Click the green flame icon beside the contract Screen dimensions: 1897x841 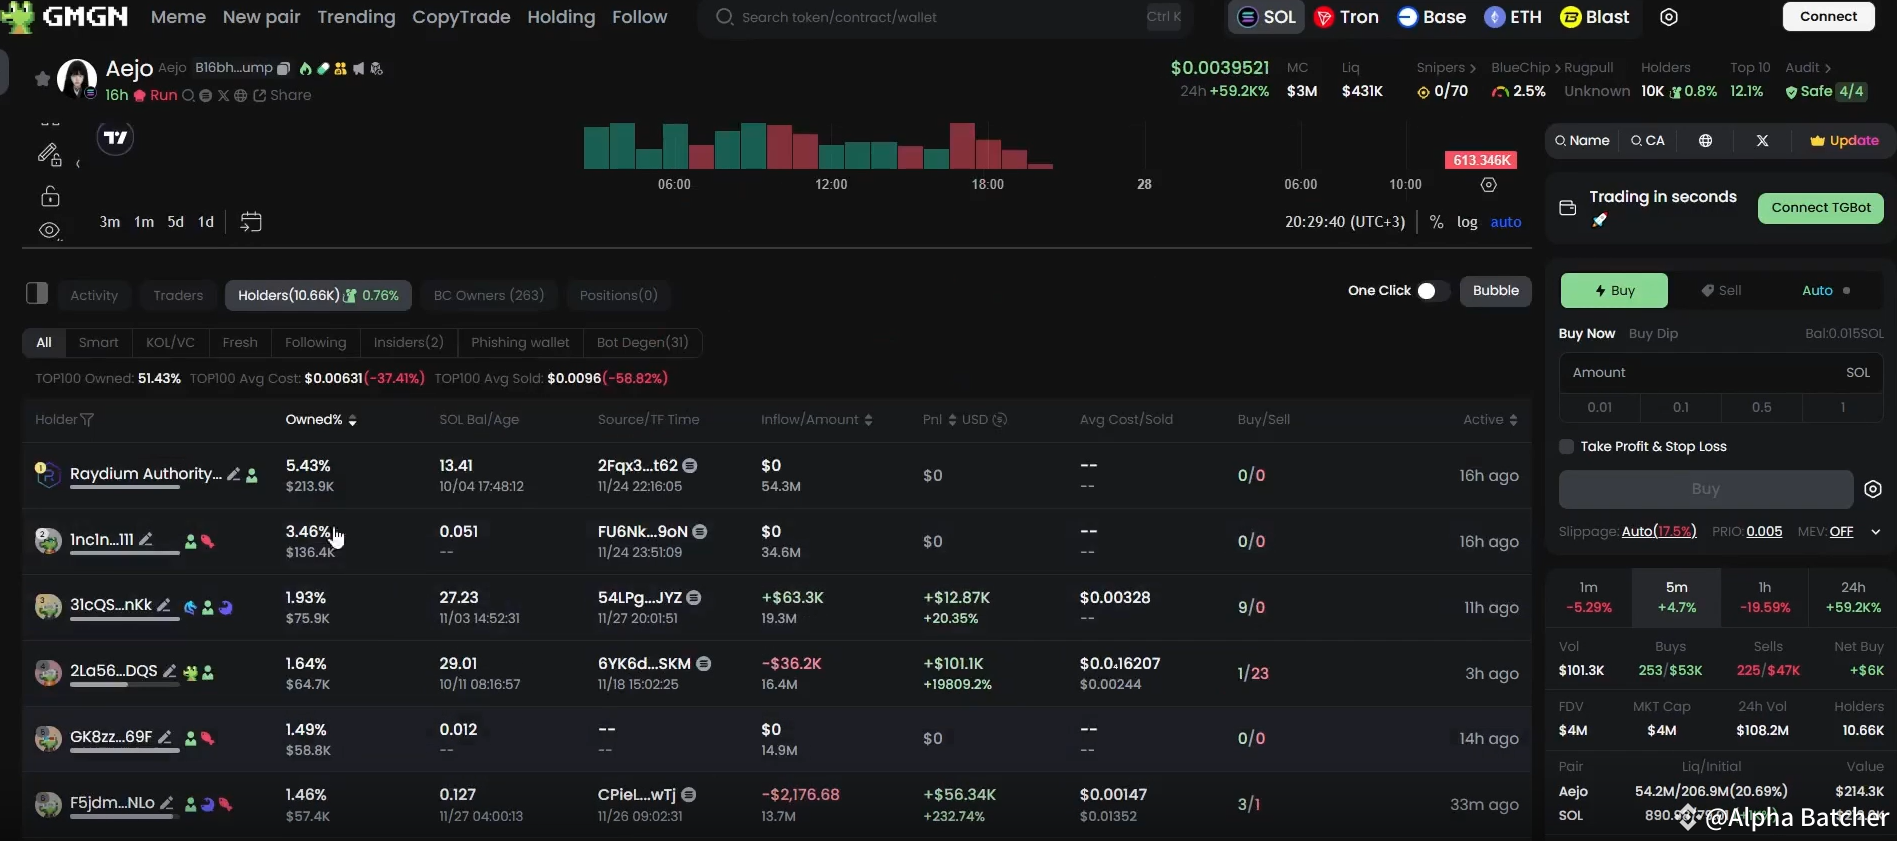305,68
